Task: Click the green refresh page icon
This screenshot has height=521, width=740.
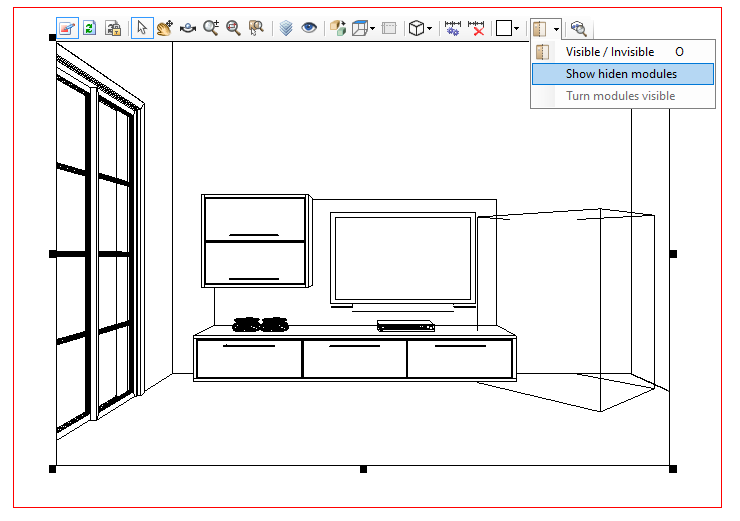Action: [x=90, y=28]
